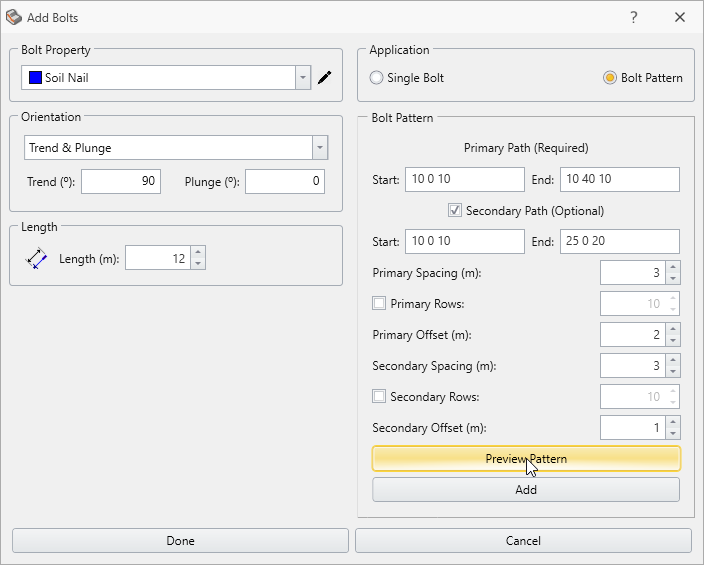Image resolution: width=704 pixels, height=565 pixels.
Task: Increase Length with the up spinner arrow
Action: (198, 252)
